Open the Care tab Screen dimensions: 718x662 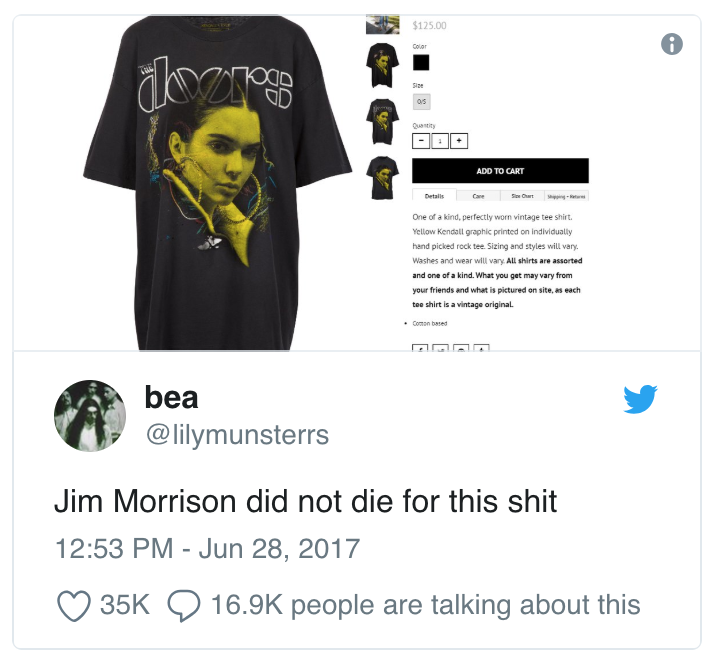[x=478, y=196]
